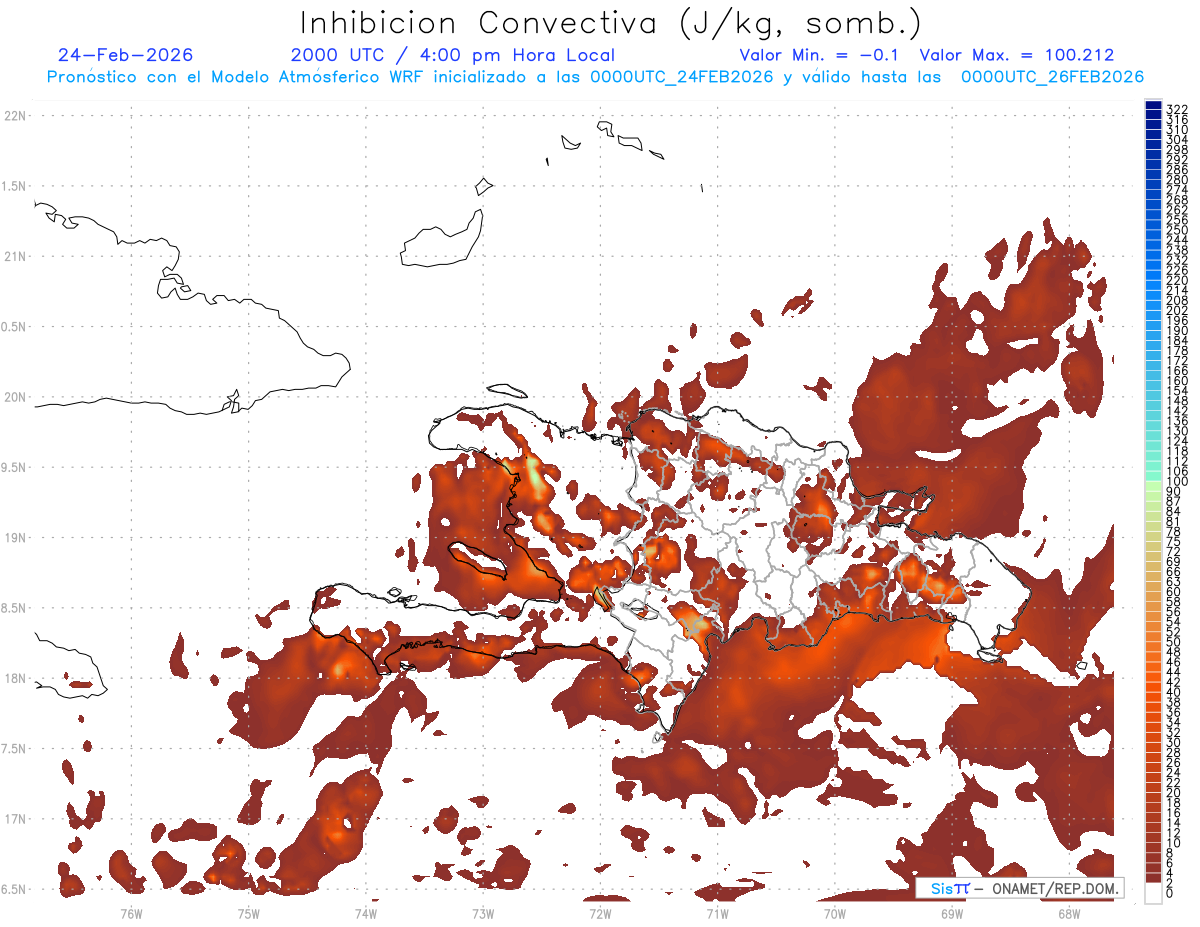
Task: Select the "72" colorbar value
Action: coord(1174,551)
